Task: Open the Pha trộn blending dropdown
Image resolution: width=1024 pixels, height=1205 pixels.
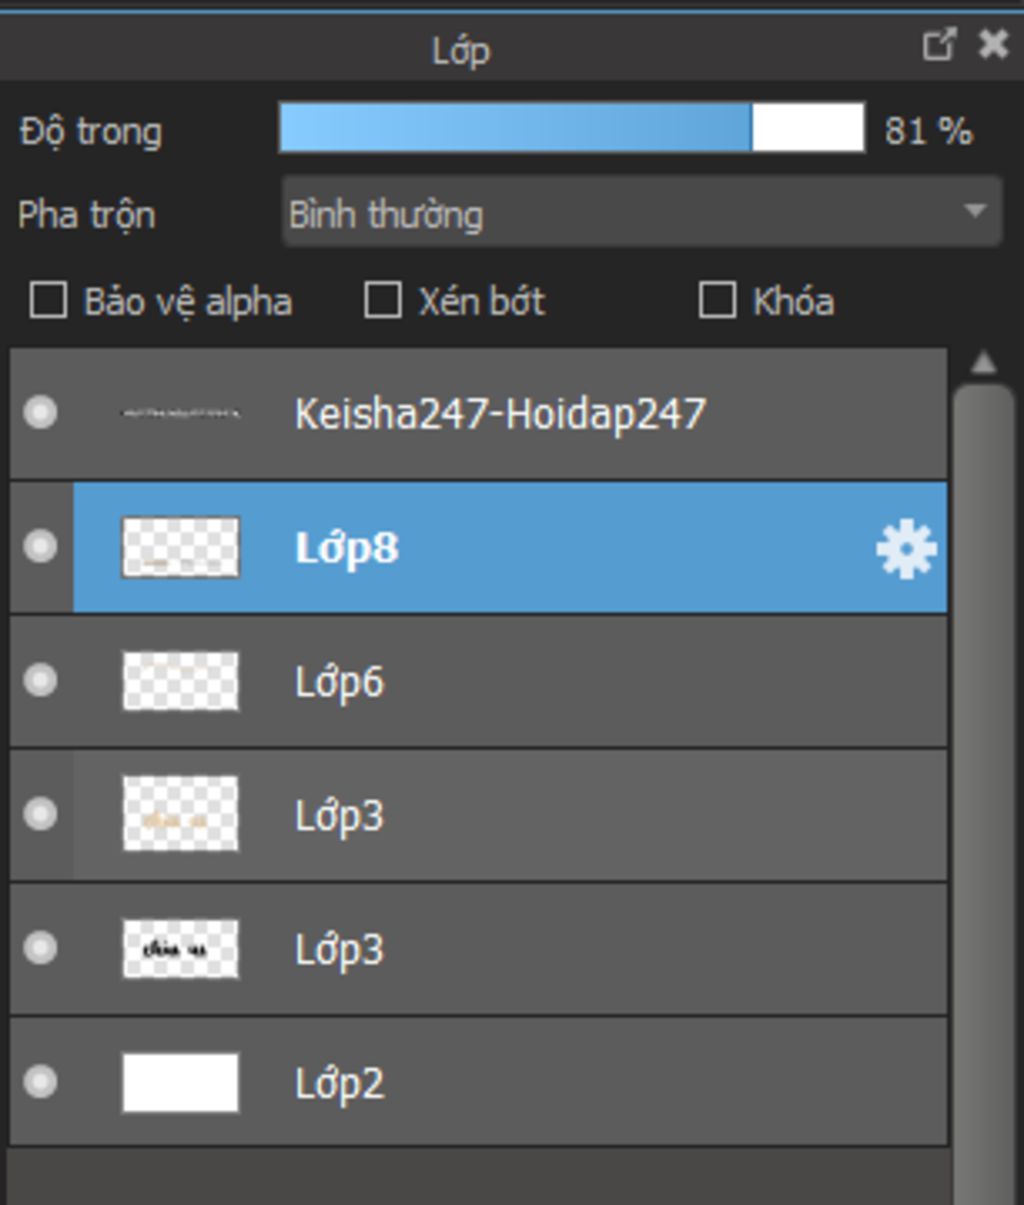Action: point(642,212)
